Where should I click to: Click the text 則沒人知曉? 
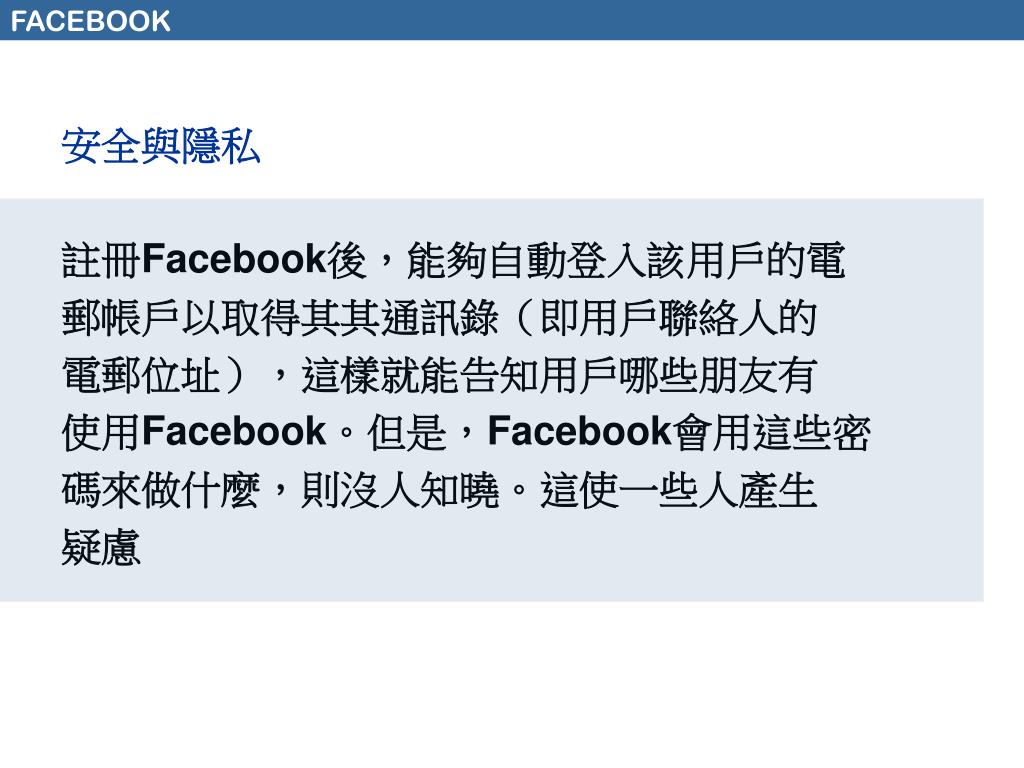tap(400, 490)
